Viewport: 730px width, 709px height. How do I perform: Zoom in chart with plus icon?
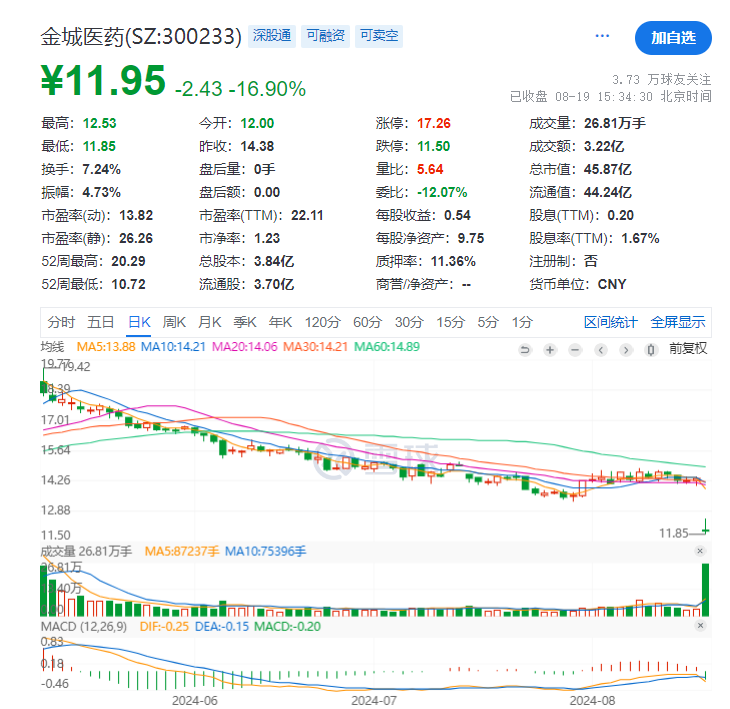[550, 350]
